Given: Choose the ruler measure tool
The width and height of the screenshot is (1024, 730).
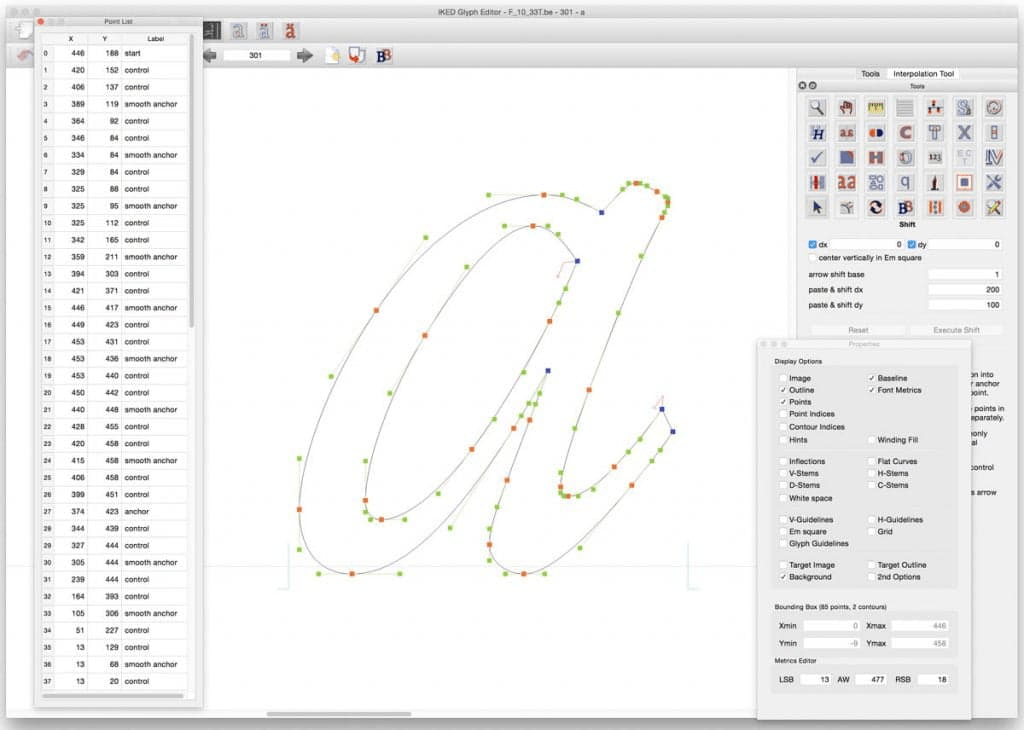Looking at the screenshot, I should click(x=876, y=107).
